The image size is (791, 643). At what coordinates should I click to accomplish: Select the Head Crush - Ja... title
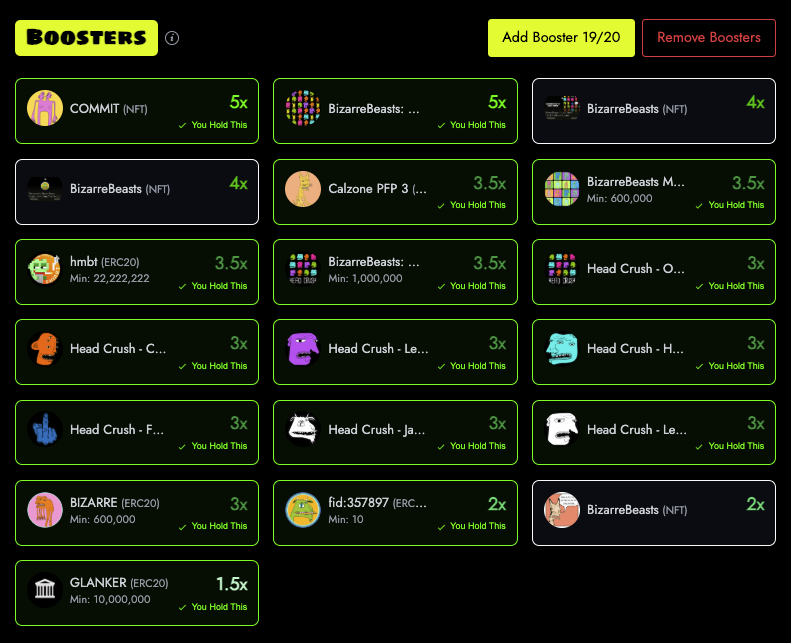[377, 430]
